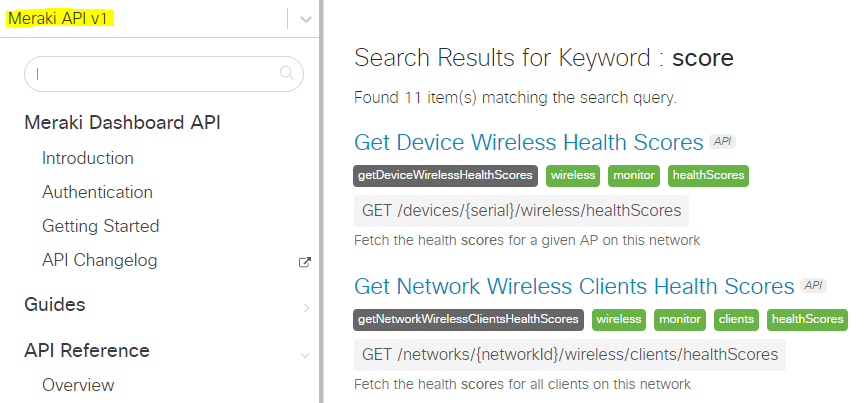Select the clients tag on second result

coord(737,320)
